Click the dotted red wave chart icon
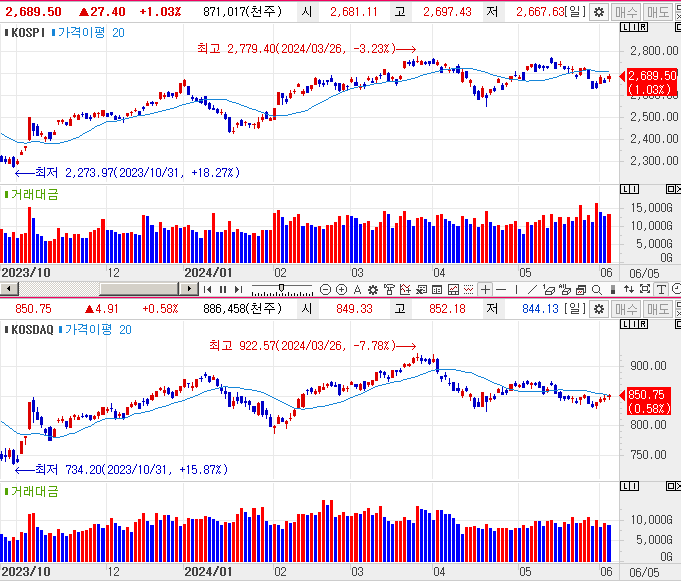 [x=469, y=290]
